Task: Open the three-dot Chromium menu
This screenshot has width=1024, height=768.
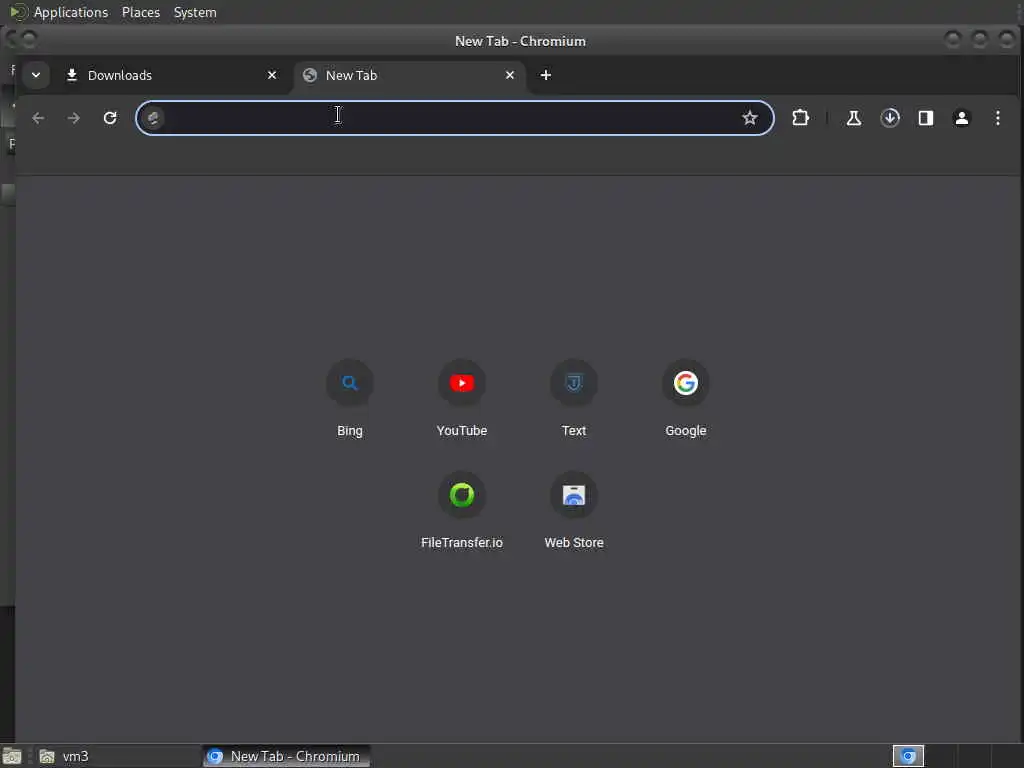Action: 998,118
